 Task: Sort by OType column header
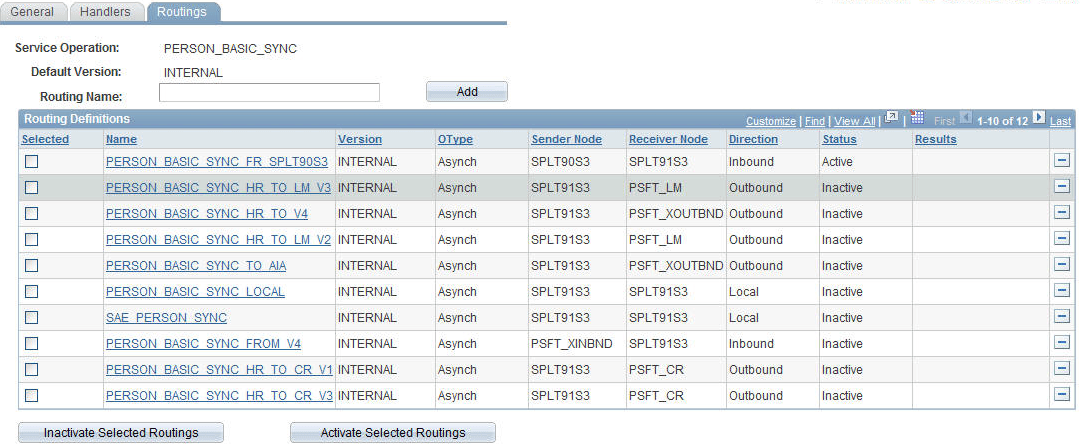(x=455, y=139)
